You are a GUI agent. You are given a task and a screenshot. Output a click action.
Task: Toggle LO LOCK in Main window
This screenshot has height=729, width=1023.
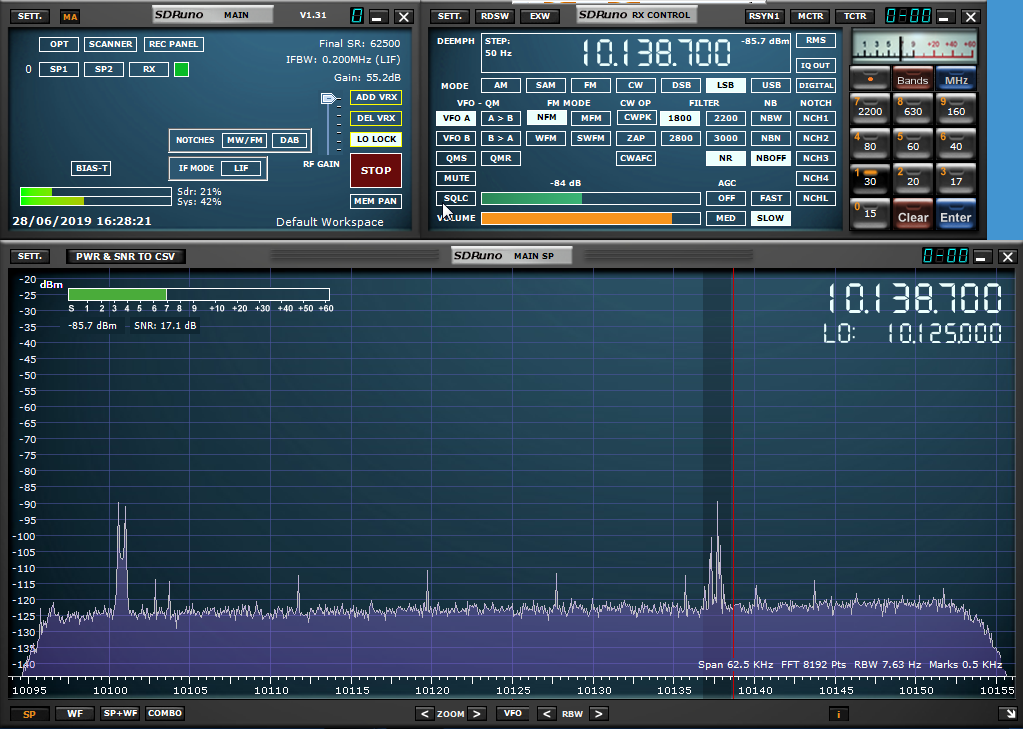point(376,139)
